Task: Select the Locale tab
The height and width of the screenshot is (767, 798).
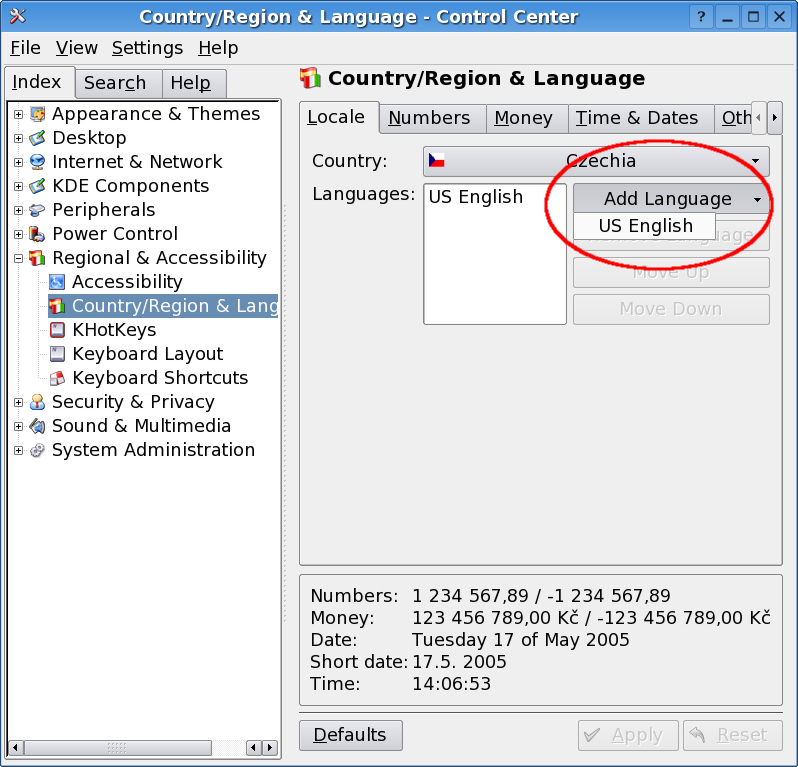Action: [338, 118]
